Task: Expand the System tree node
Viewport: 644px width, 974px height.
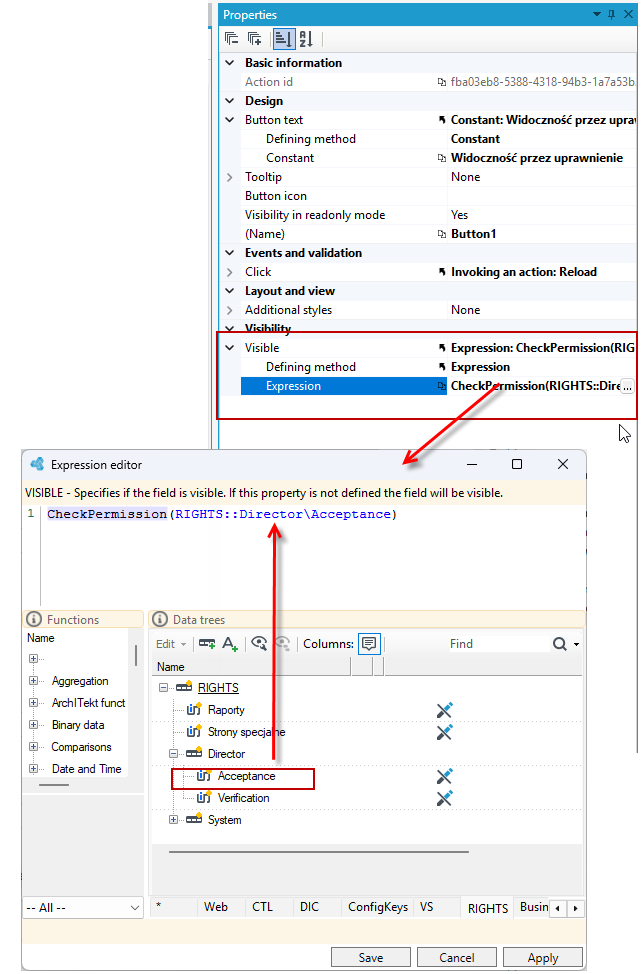Action: (x=173, y=820)
